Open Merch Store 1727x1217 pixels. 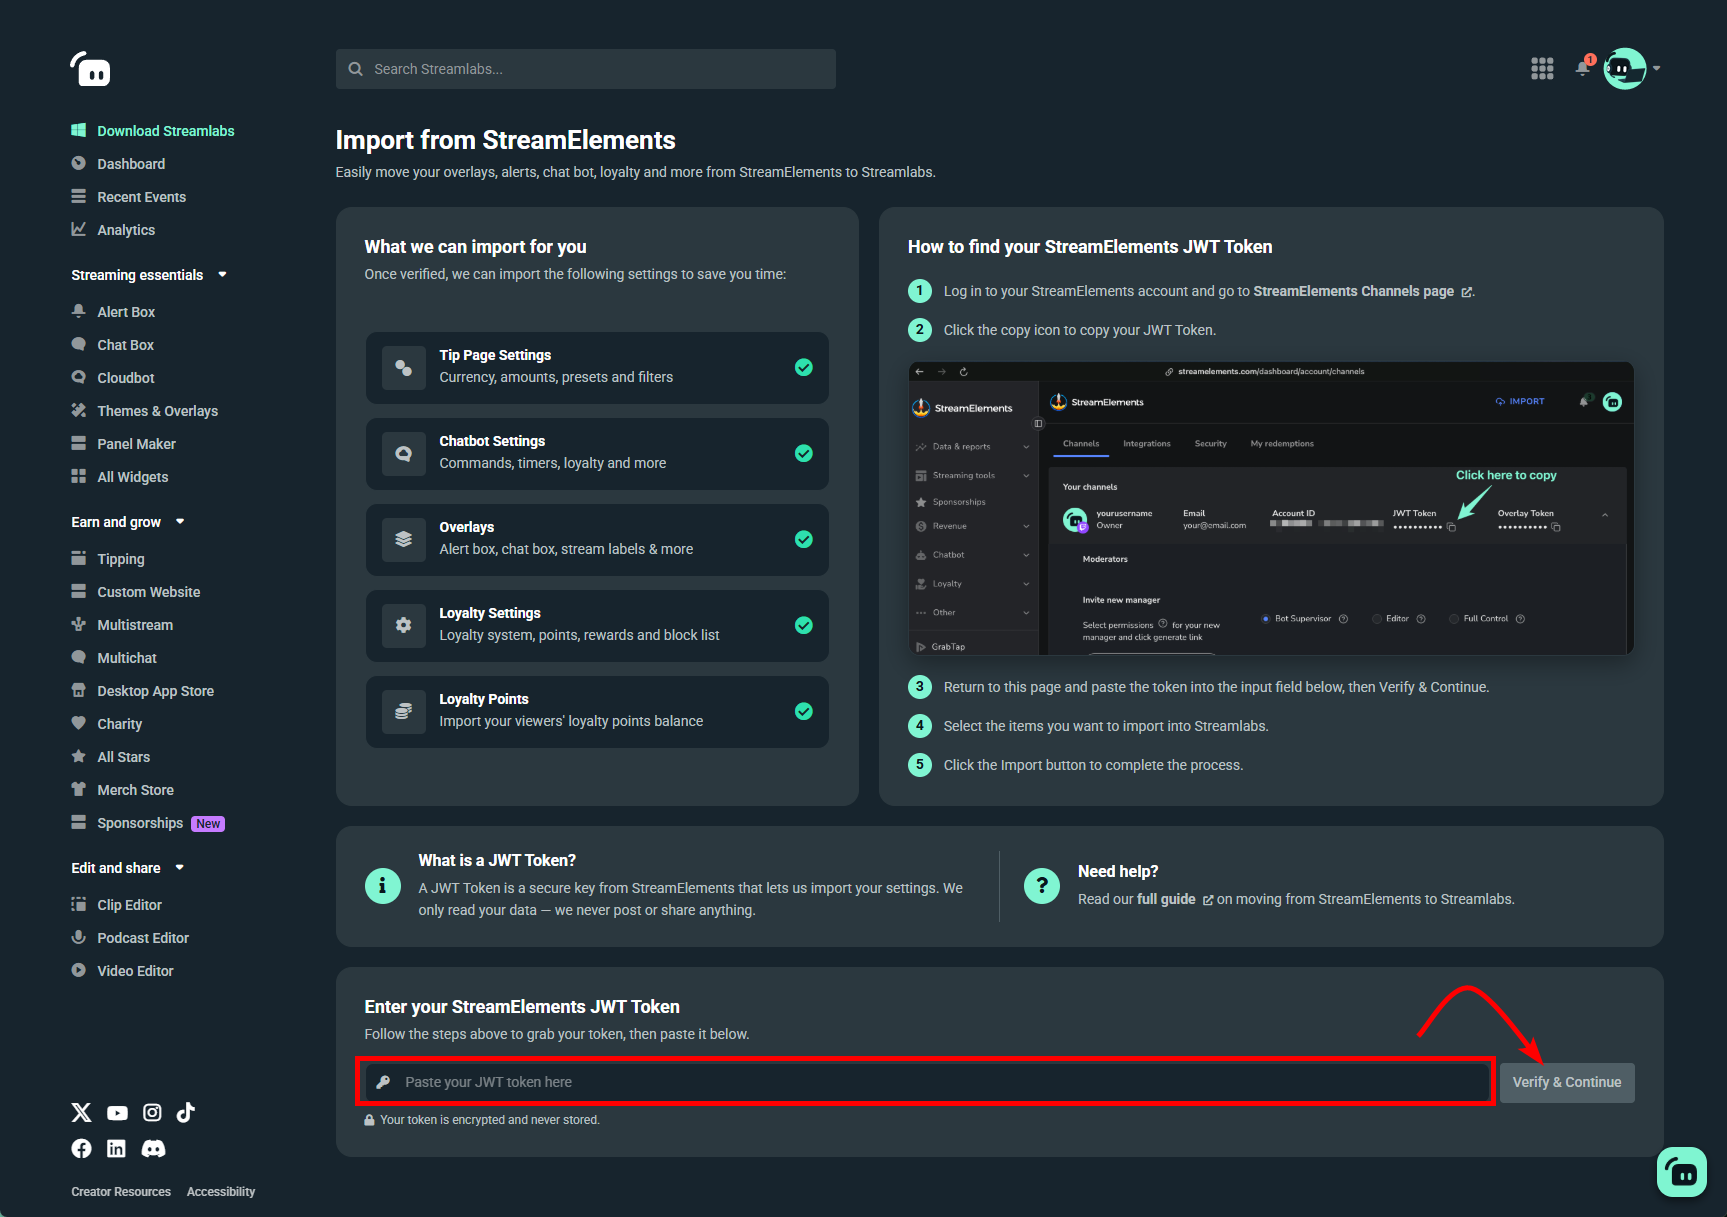[123, 790]
